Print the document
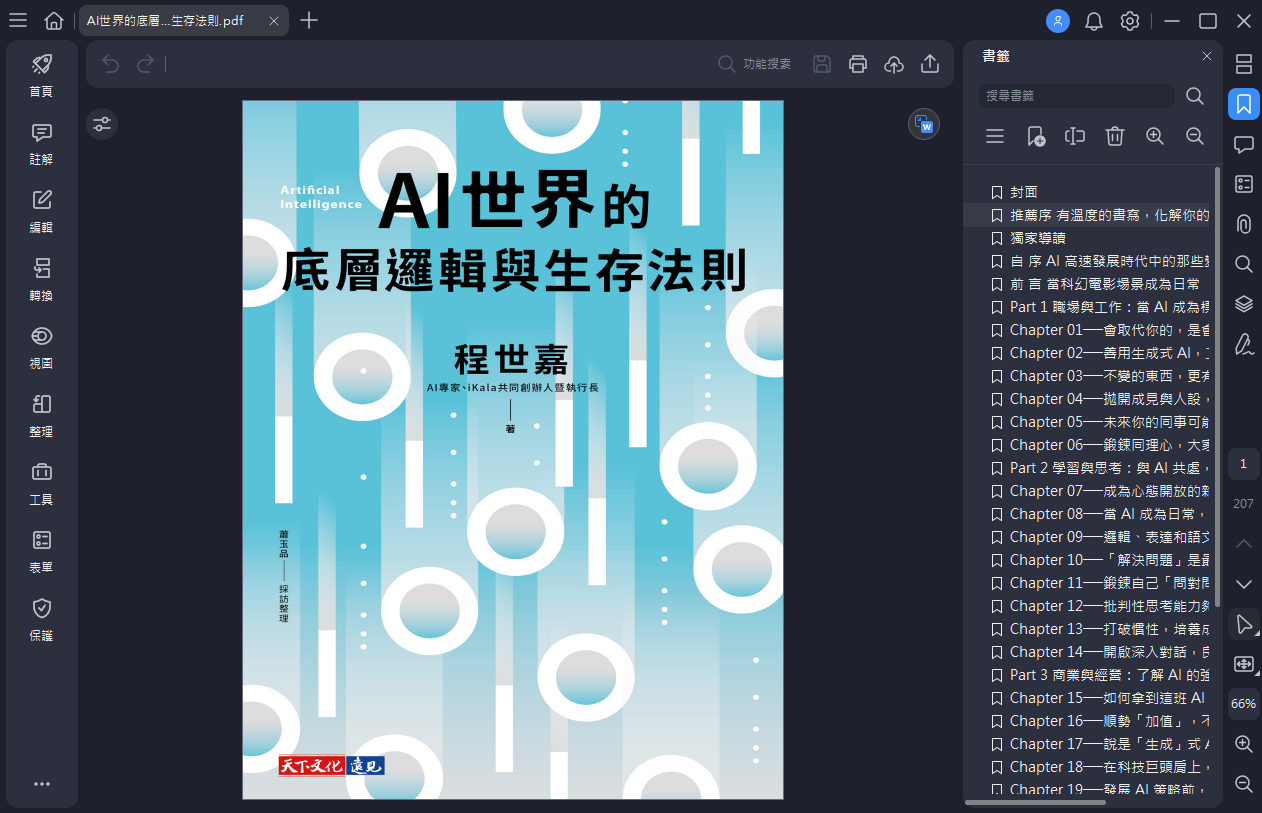This screenshot has width=1262, height=813. point(858,64)
